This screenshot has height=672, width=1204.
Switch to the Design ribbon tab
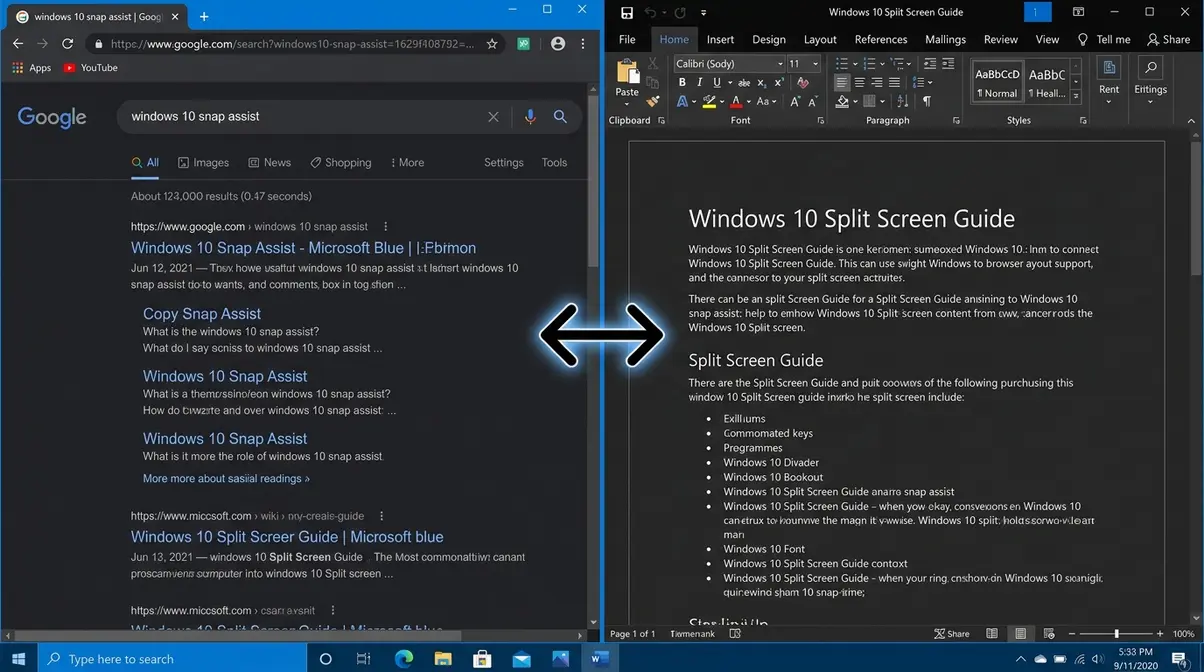coord(769,39)
